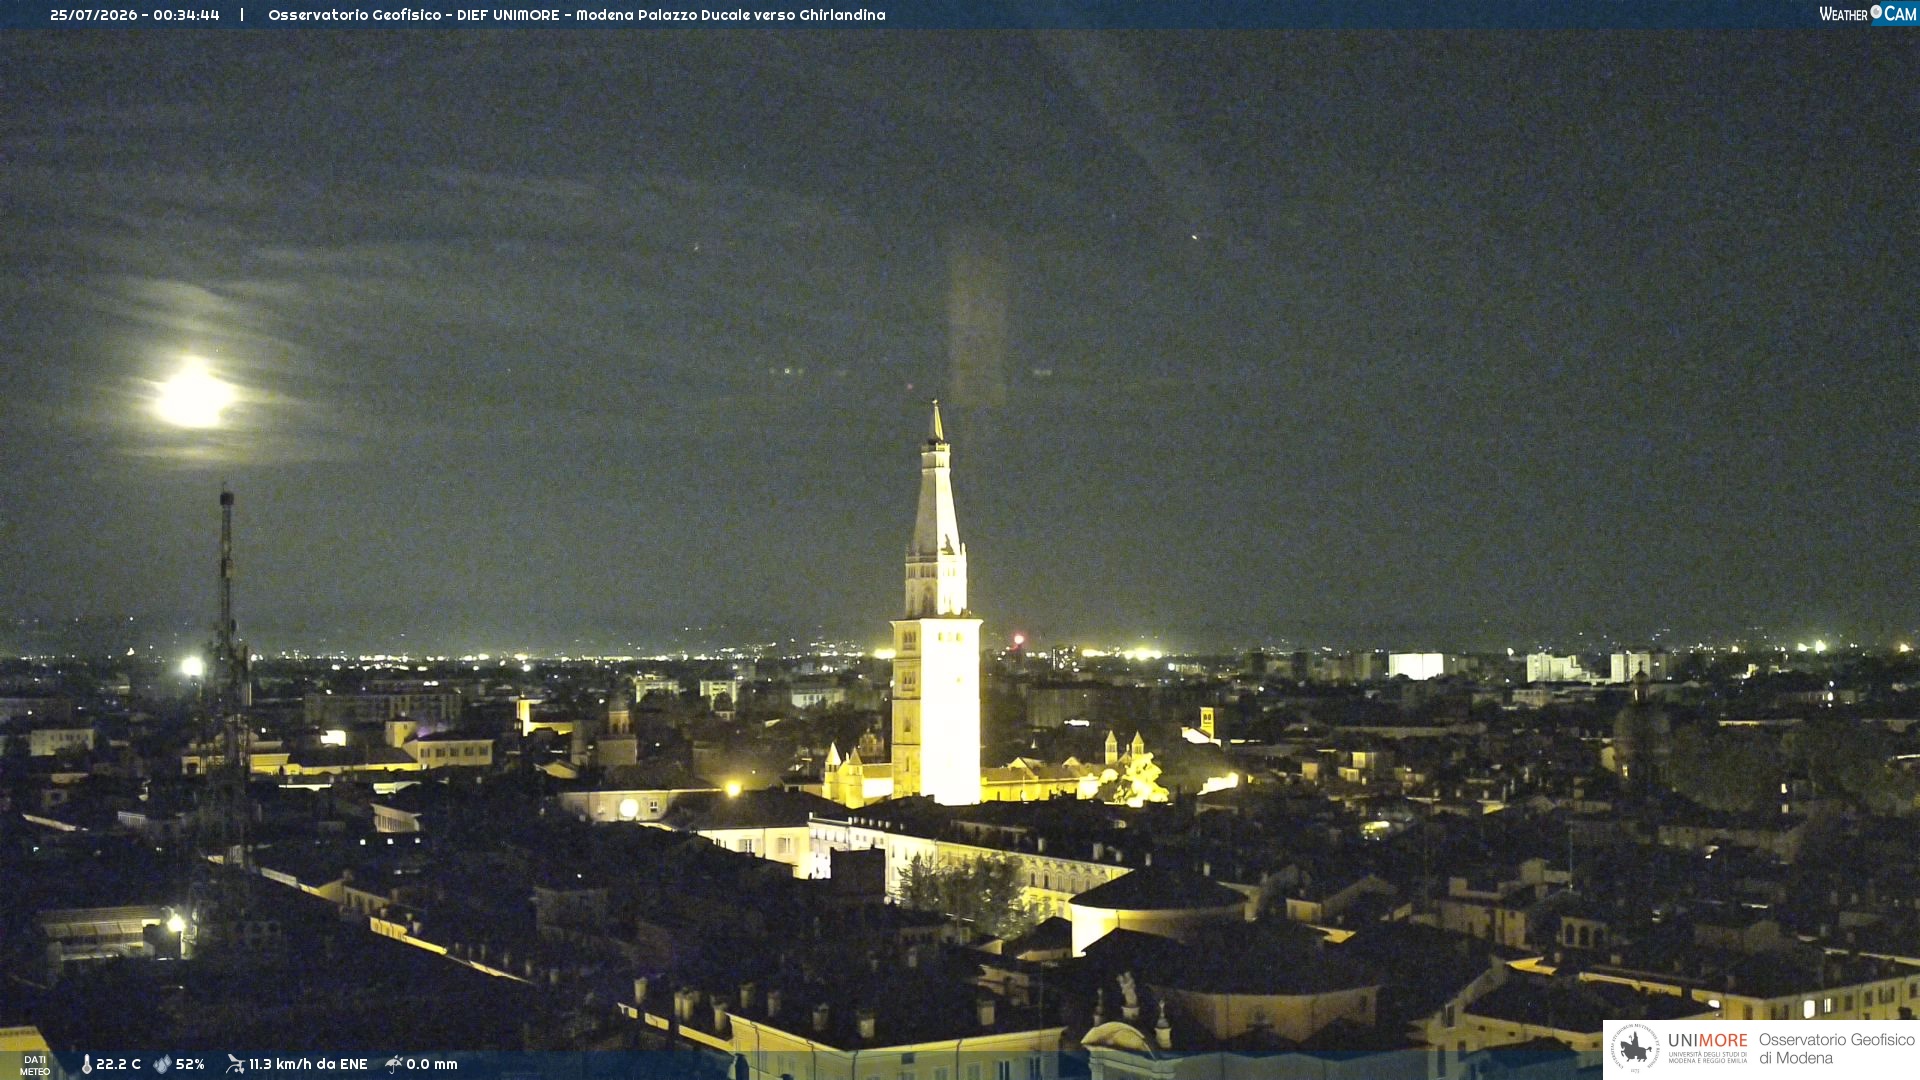Click the 22.2 C temperature reading
Image resolution: width=1920 pixels, height=1080 pixels.
[118, 1064]
